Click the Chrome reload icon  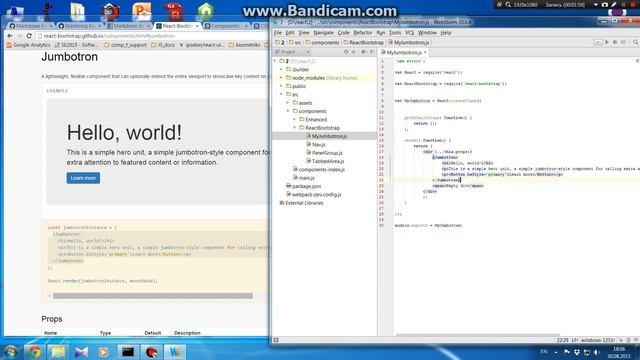29,36
